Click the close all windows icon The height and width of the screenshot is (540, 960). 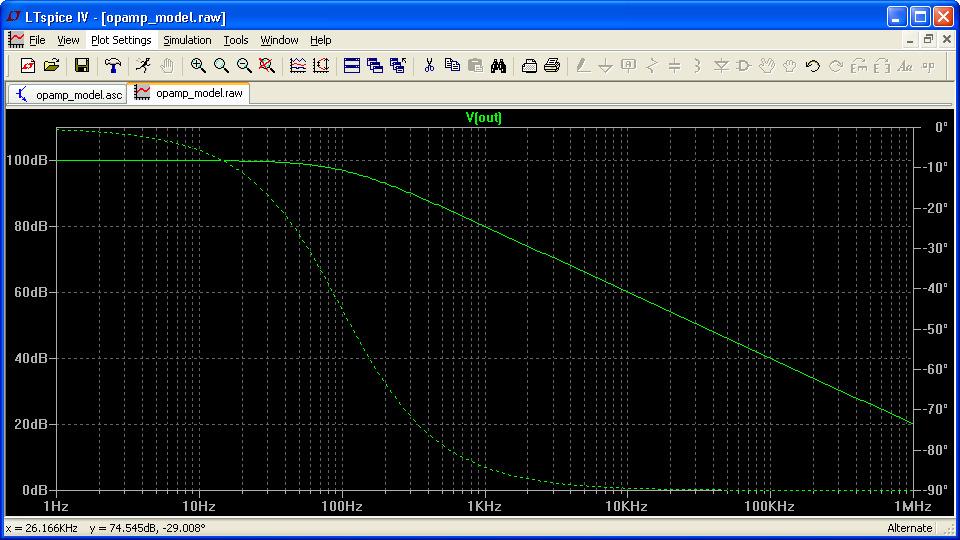(398, 66)
